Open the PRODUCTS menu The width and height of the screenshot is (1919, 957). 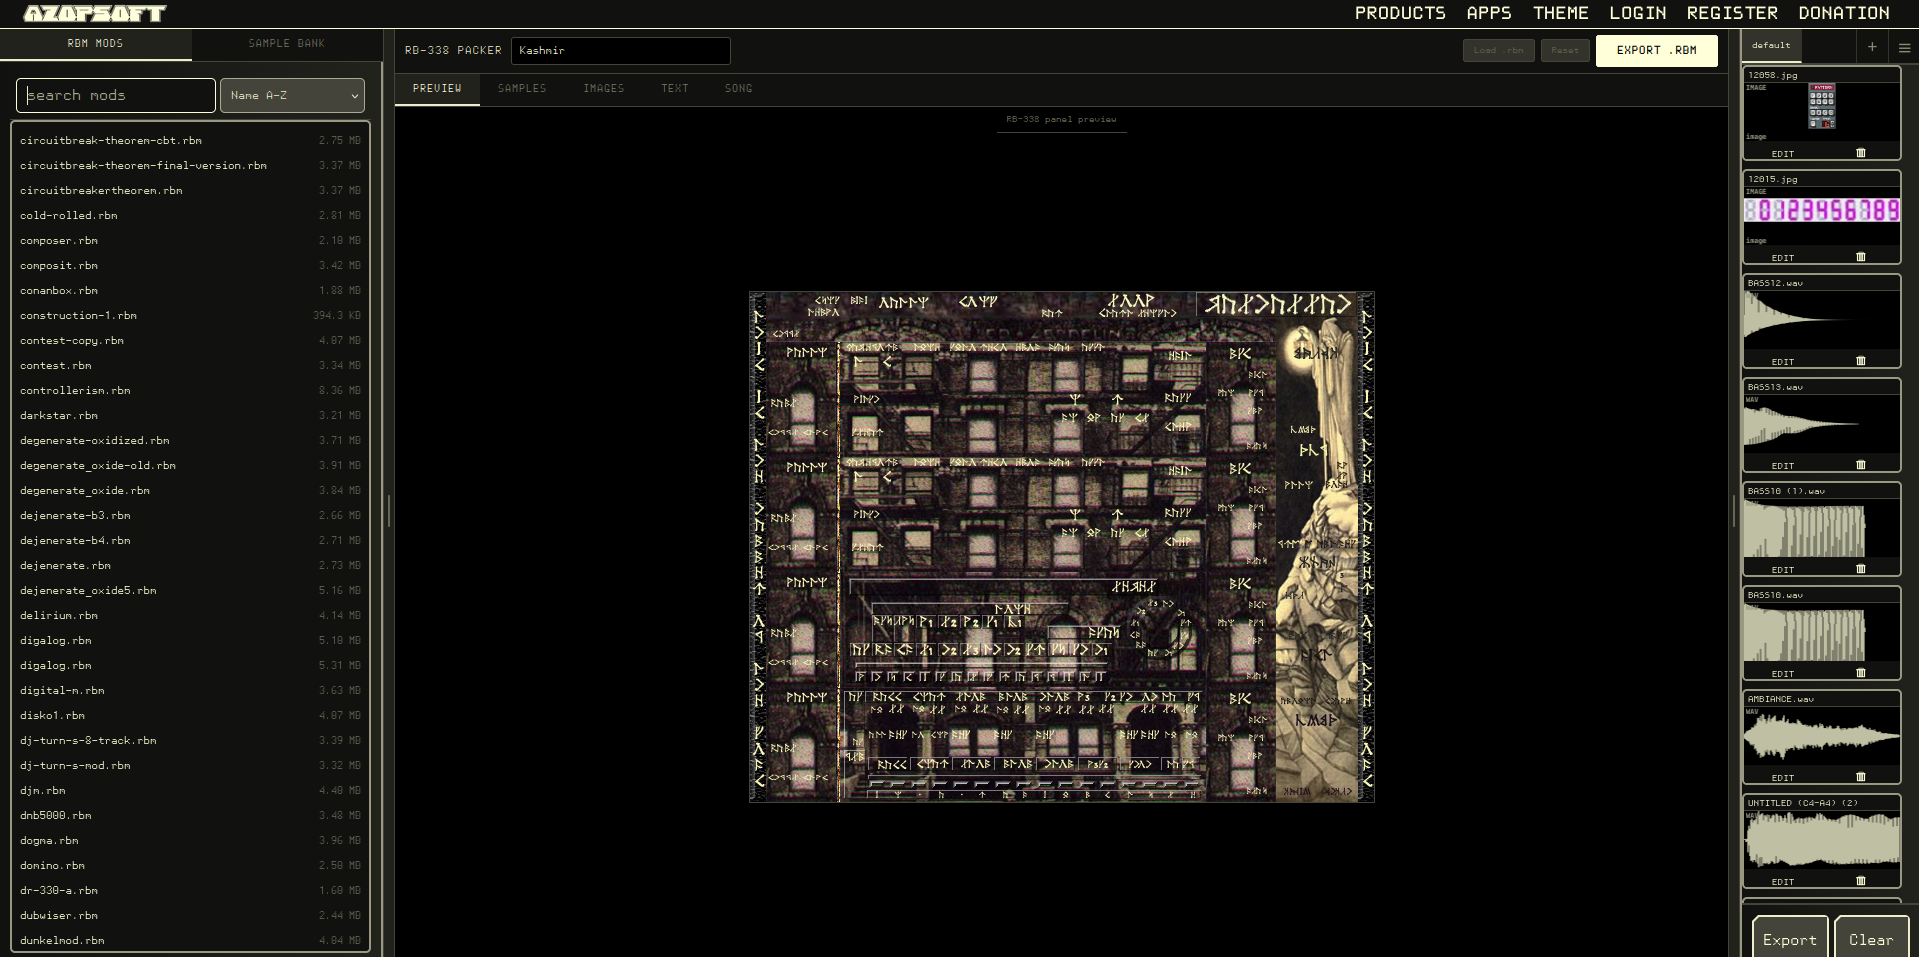pyautogui.click(x=1400, y=13)
